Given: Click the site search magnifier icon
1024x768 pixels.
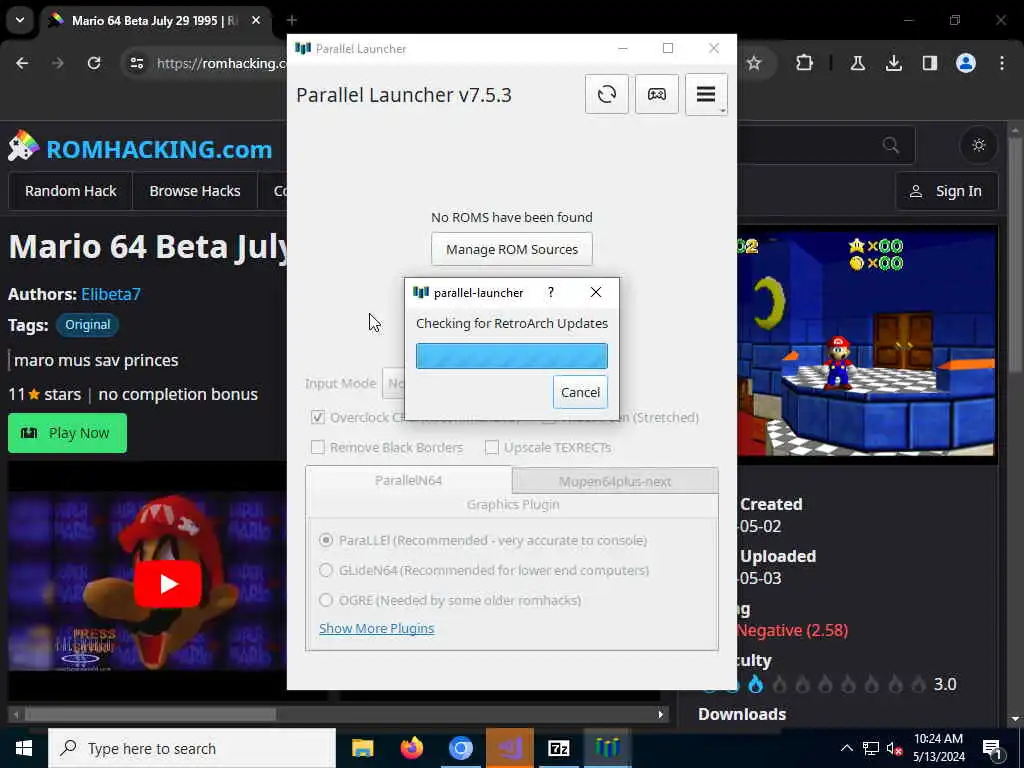Looking at the screenshot, I should point(890,145).
